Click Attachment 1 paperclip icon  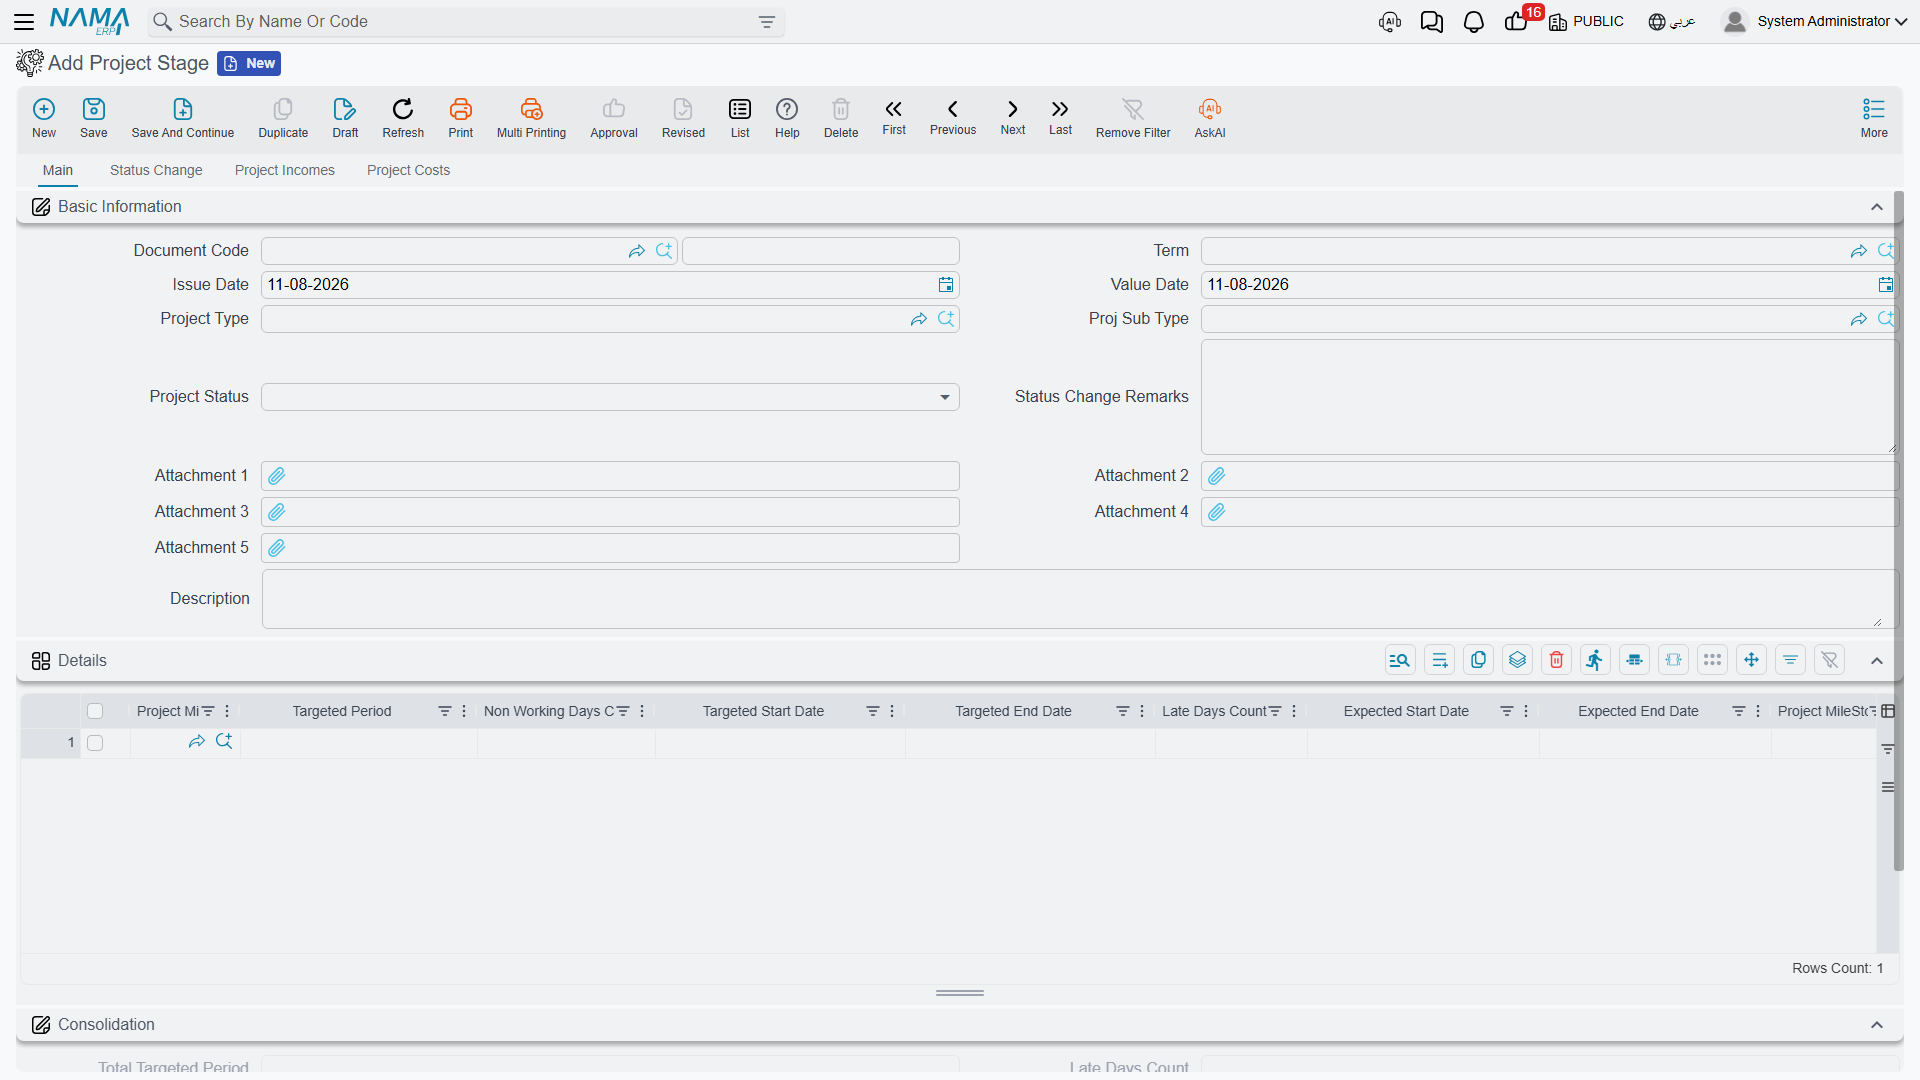click(277, 476)
